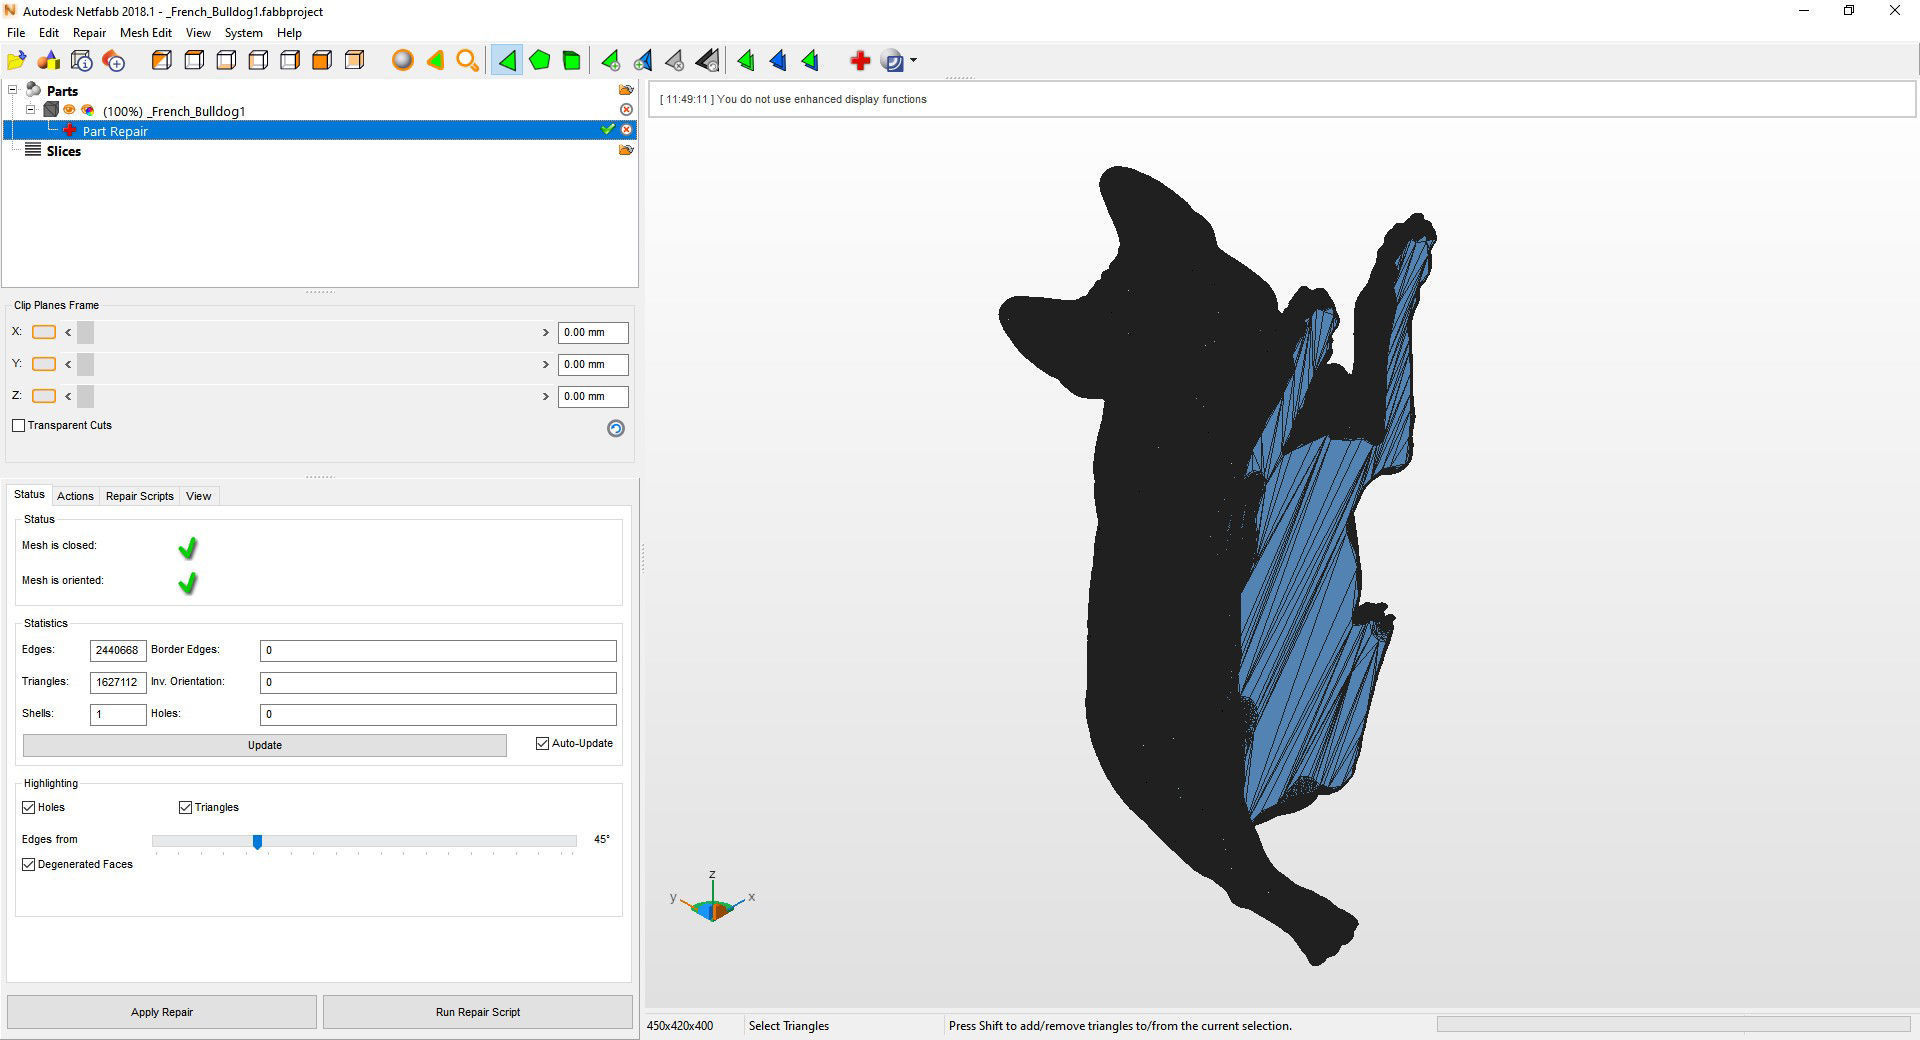Click the X clip plane left arrow
The height and width of the screenshot is (1040, 1920).
[68, 332]
